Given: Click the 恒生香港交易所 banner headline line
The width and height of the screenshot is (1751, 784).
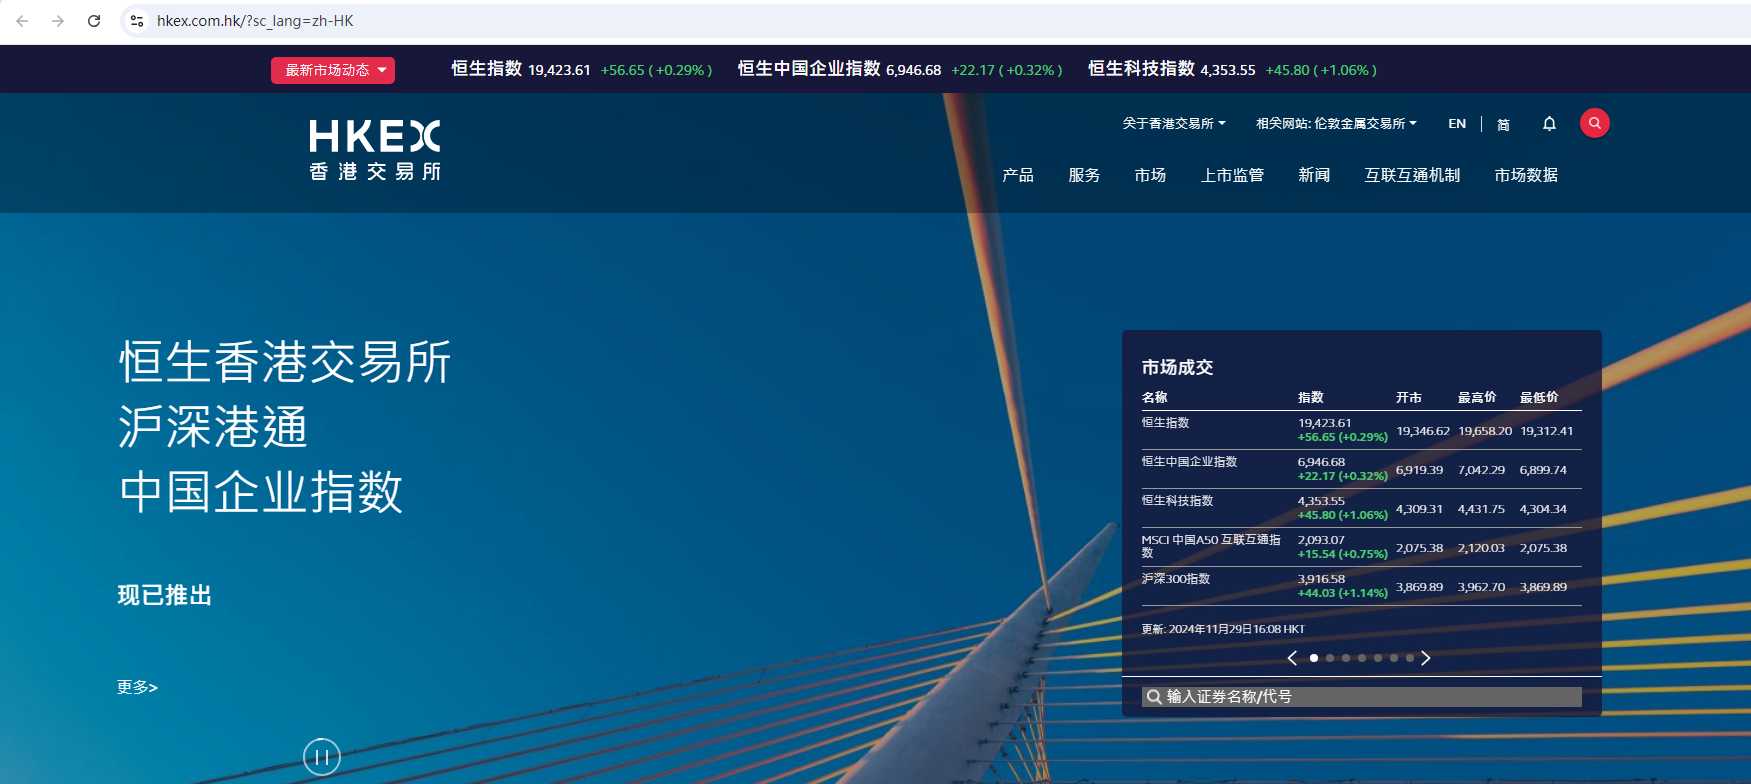Looking at the screenshot, I should click(x=285, y=362).
